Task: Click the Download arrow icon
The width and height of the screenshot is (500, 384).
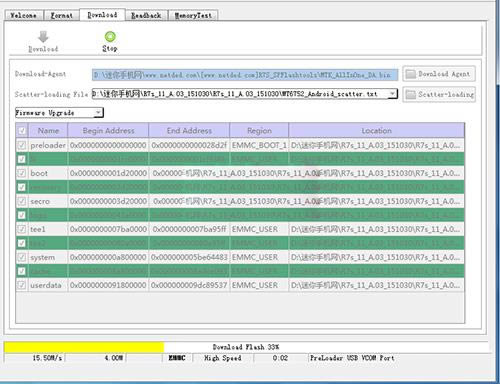Action: click(x=43, y=37)
